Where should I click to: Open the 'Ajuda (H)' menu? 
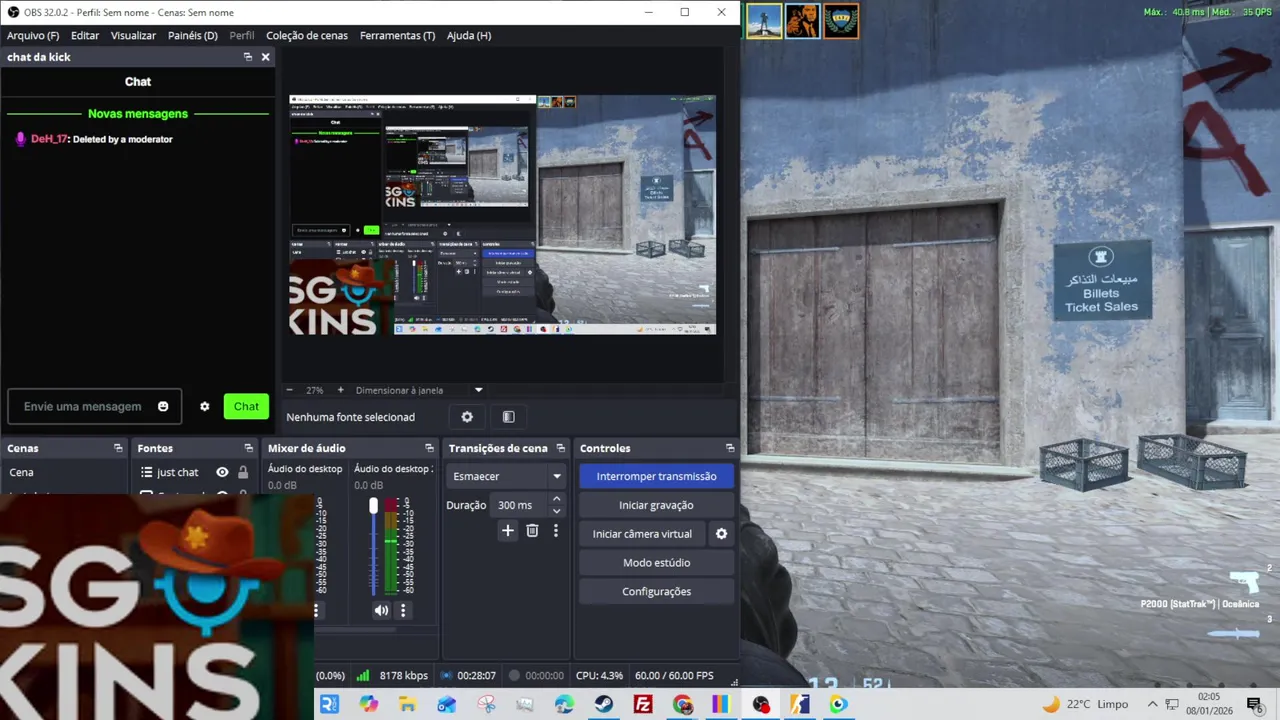[x=469, y=35]
